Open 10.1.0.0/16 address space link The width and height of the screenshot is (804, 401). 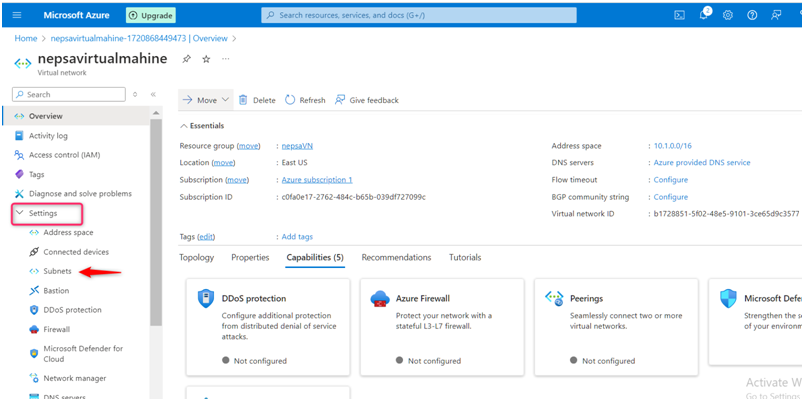pos(672,146)
